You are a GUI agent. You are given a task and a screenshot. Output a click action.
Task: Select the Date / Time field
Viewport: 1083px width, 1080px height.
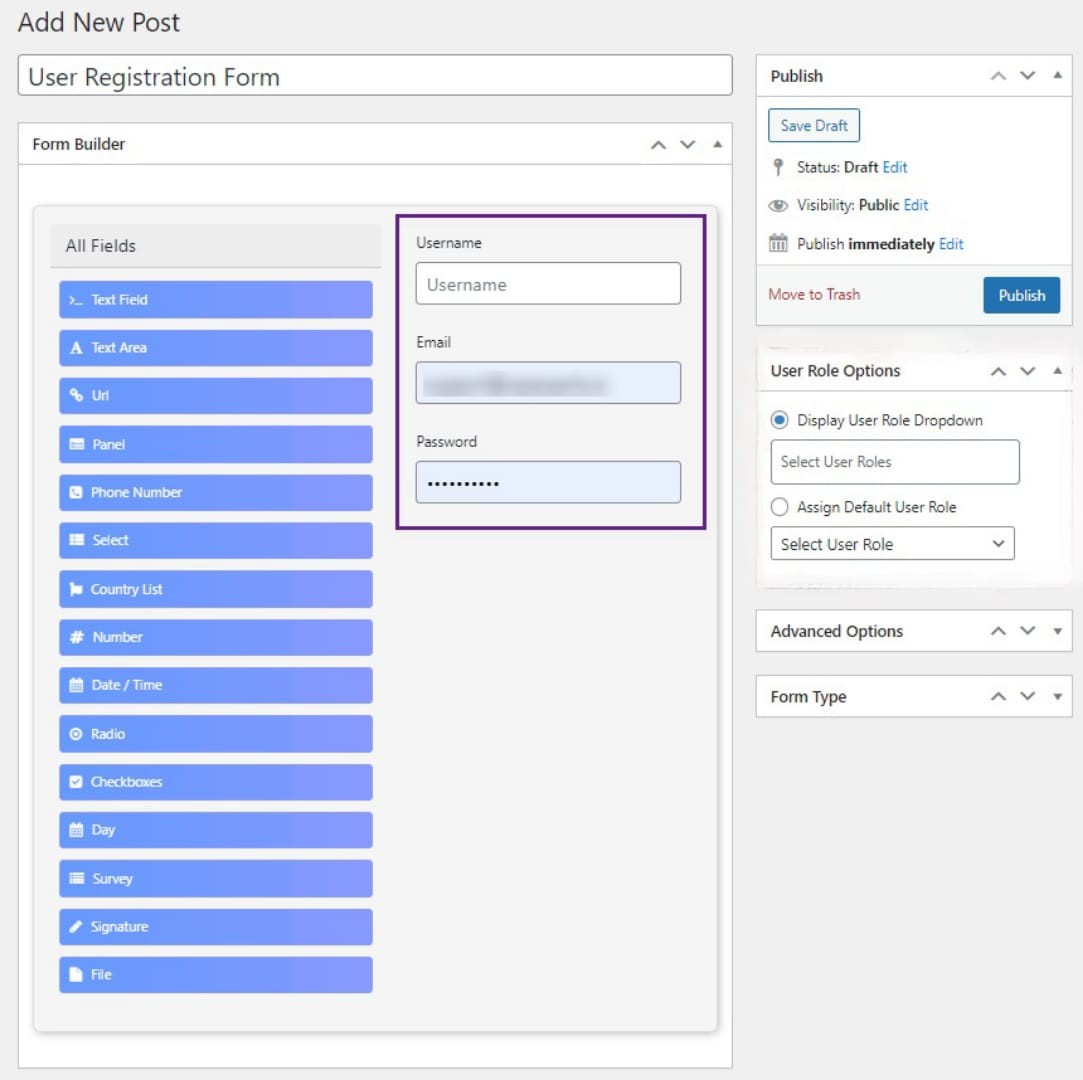tap(215, 685)
